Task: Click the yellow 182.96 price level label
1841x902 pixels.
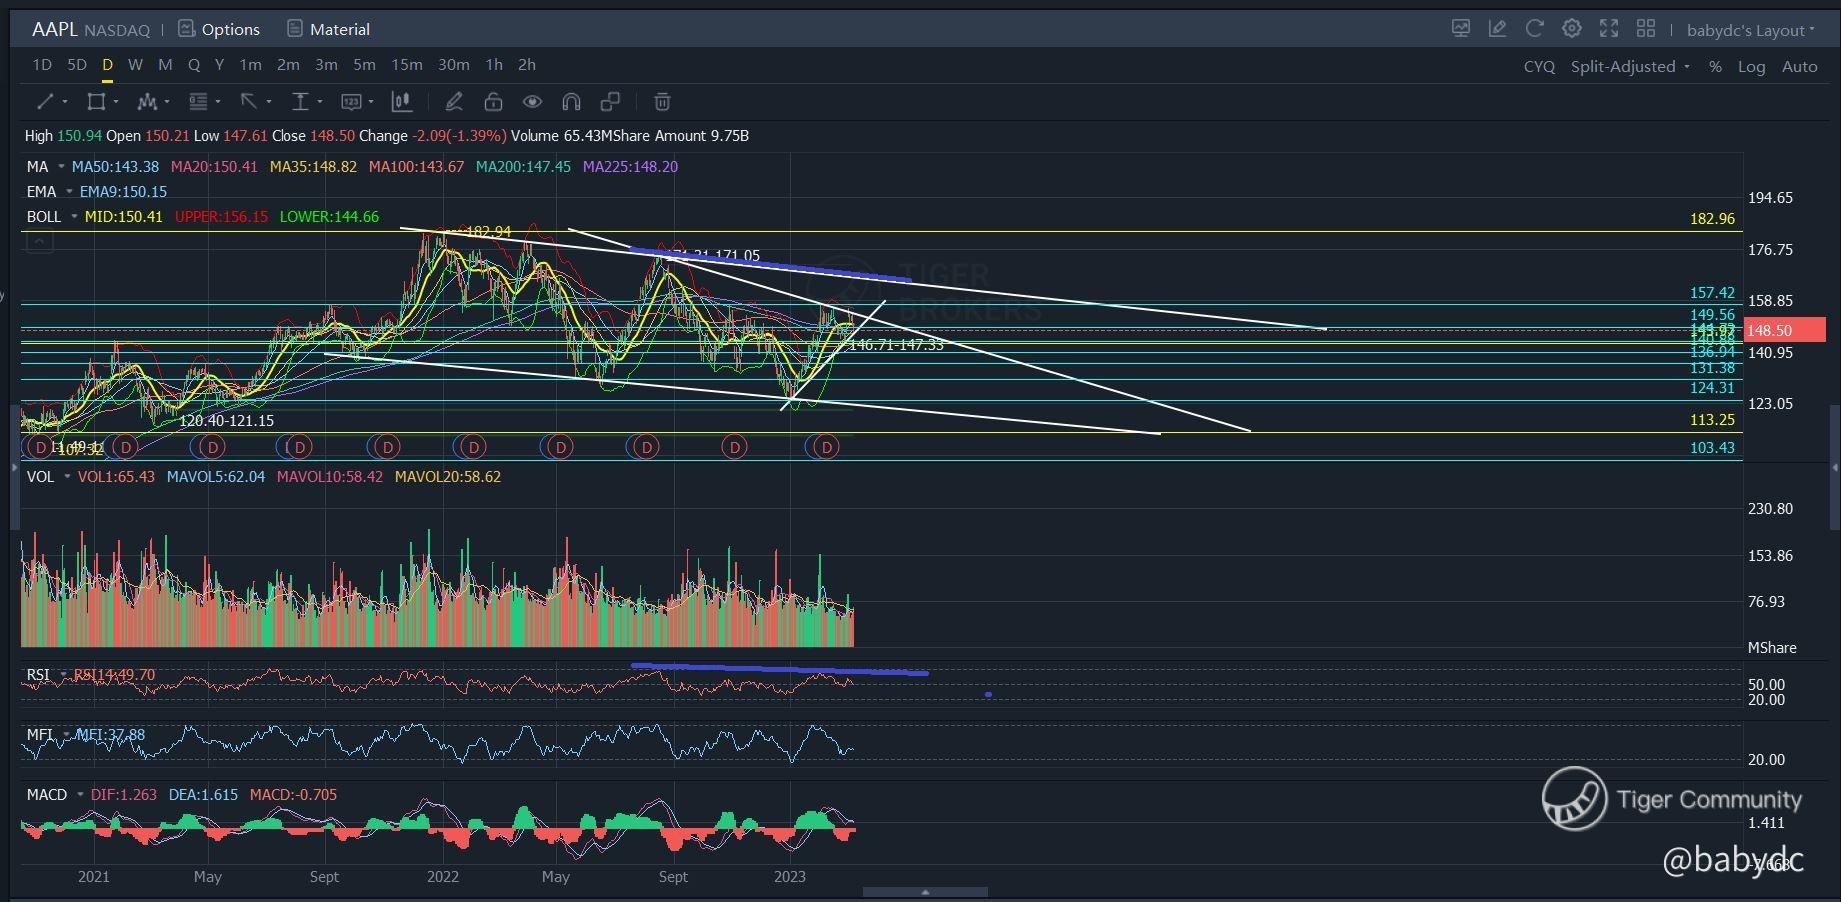Action: 1712,219
